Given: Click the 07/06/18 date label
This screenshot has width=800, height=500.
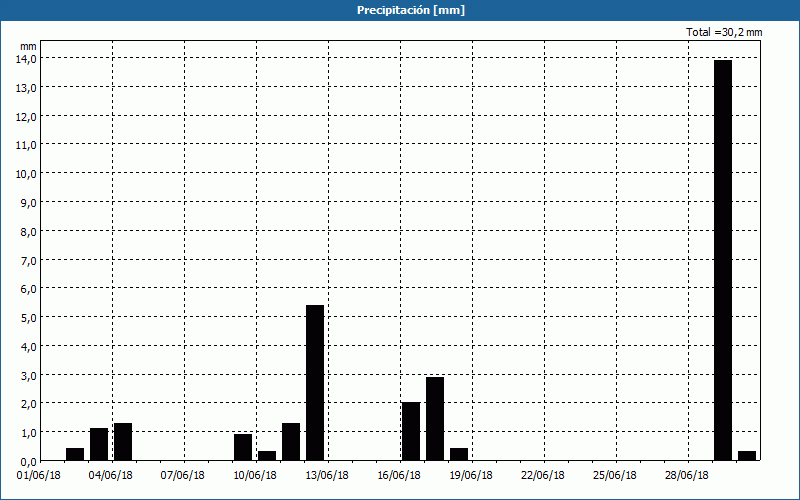Looking at the screenshot, I should pyautogui.click(x=183, y=476).
